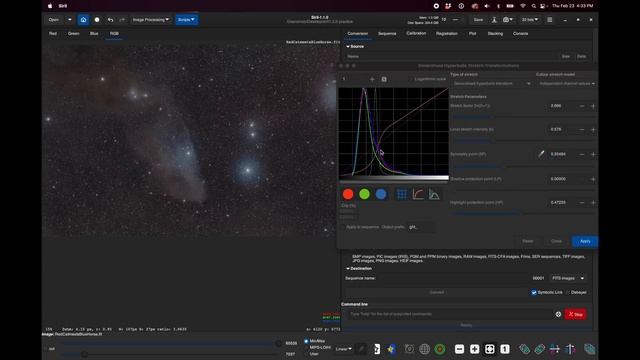Click the star annotation icon in bottom bar
The height and width of the screenshot is (360, 640).
click(392, 349)
